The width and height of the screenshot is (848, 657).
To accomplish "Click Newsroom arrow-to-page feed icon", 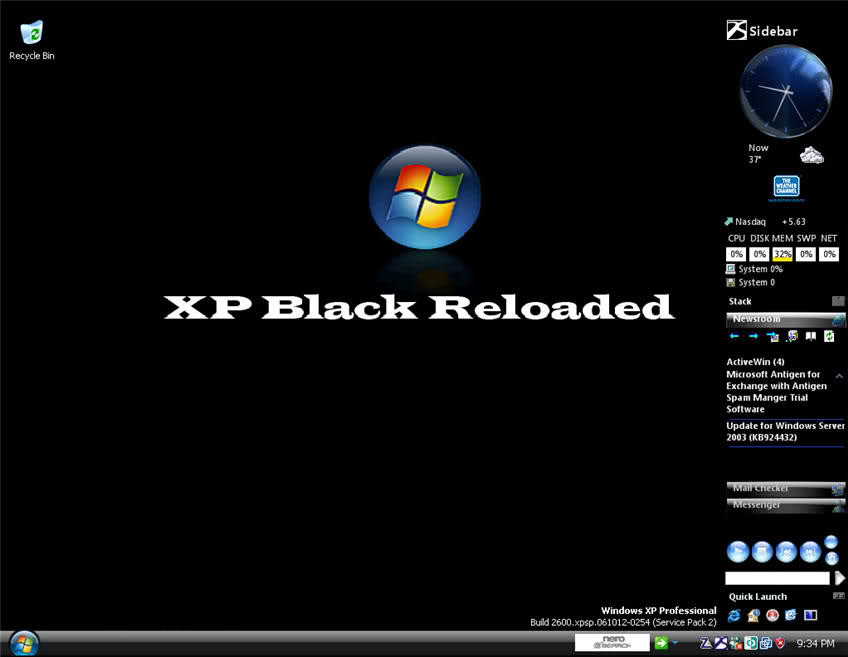I will click(773, 336).
